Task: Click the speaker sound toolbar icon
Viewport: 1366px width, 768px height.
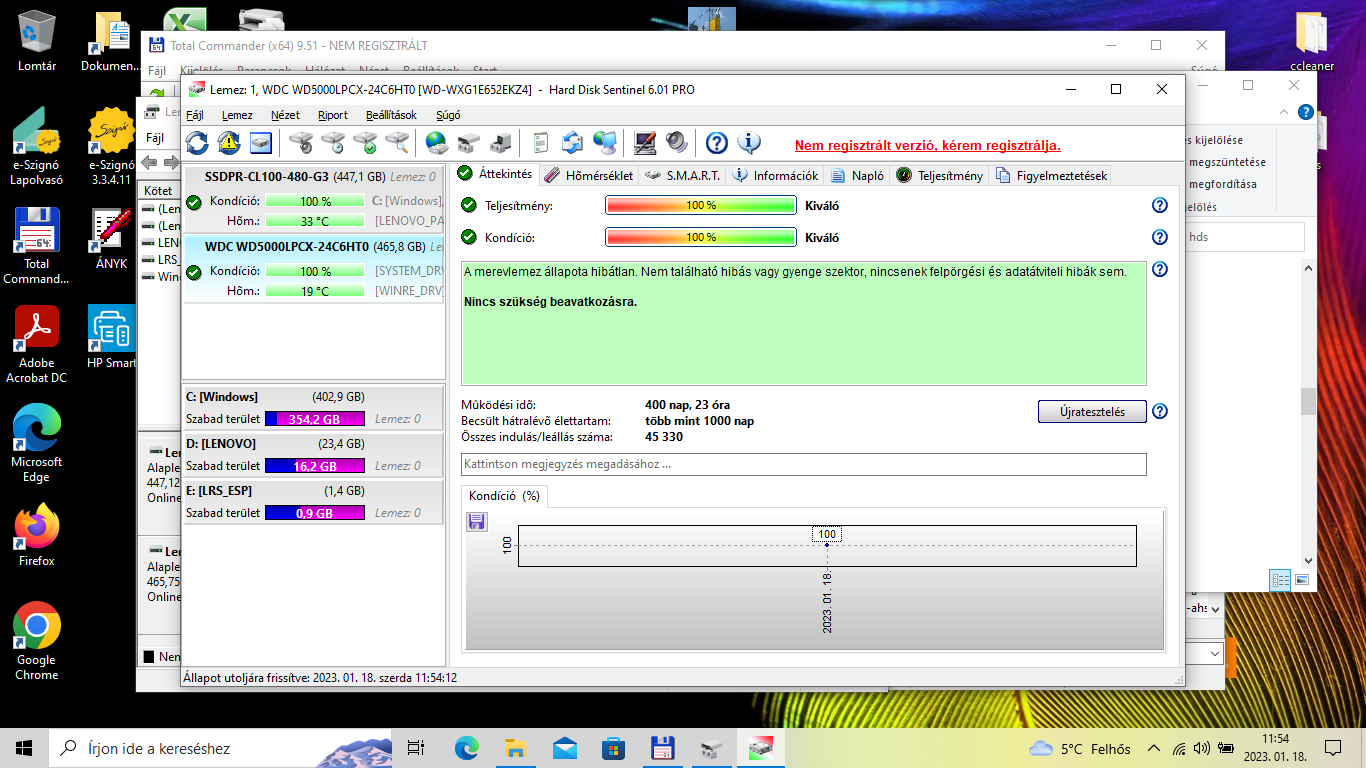Action: tap(677, 143)
